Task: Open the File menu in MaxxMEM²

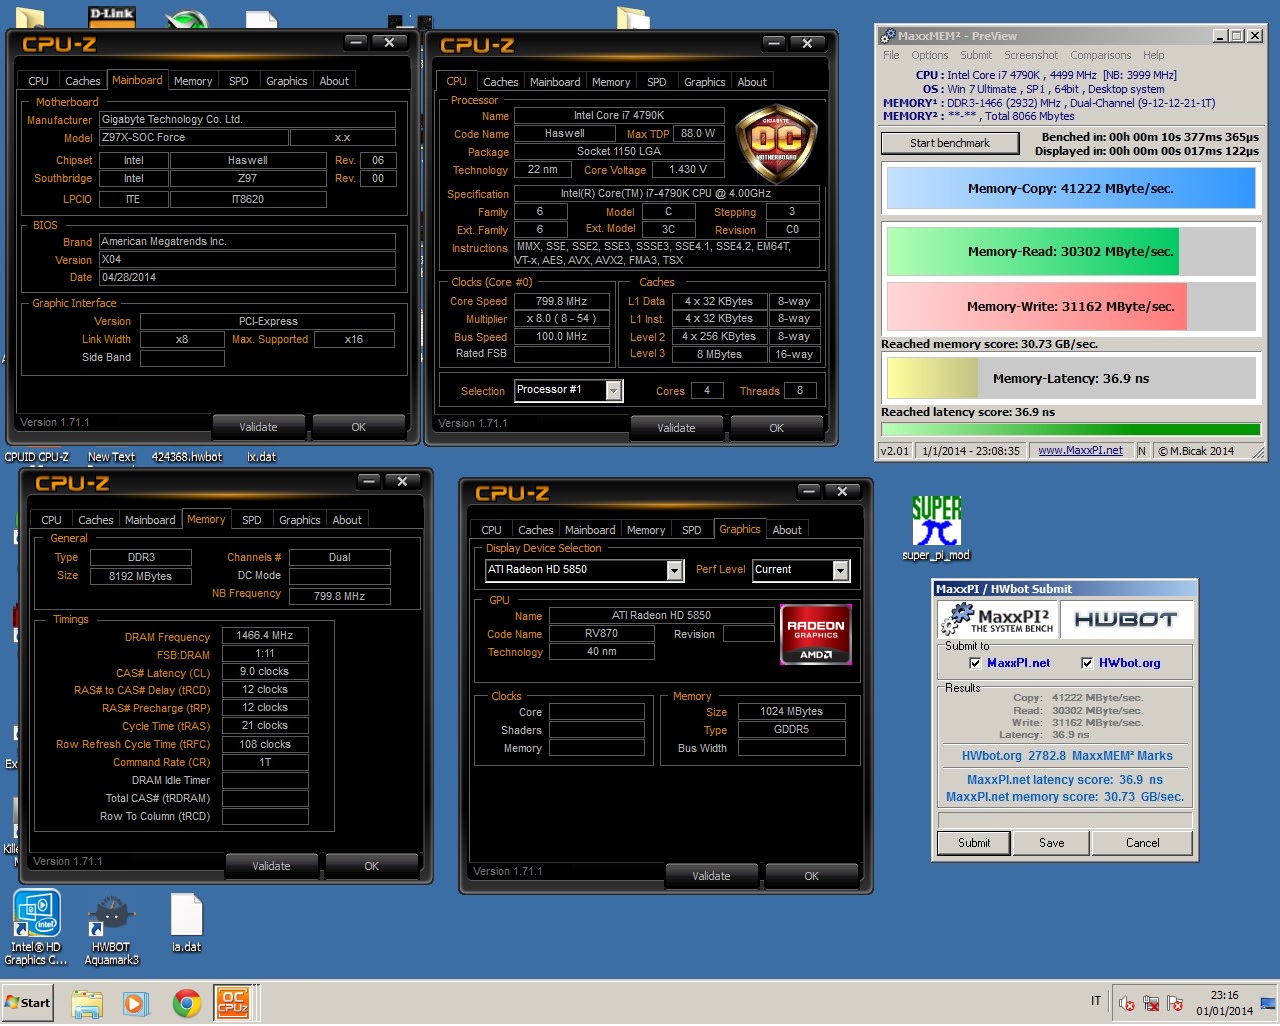Action: click(x=891, y=56)
